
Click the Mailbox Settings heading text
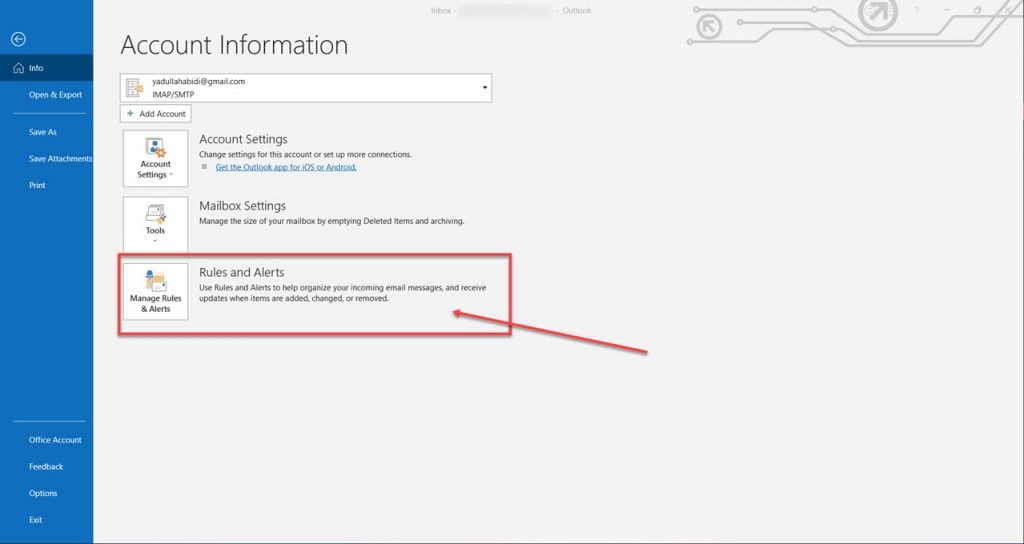[x=242, y=206]
